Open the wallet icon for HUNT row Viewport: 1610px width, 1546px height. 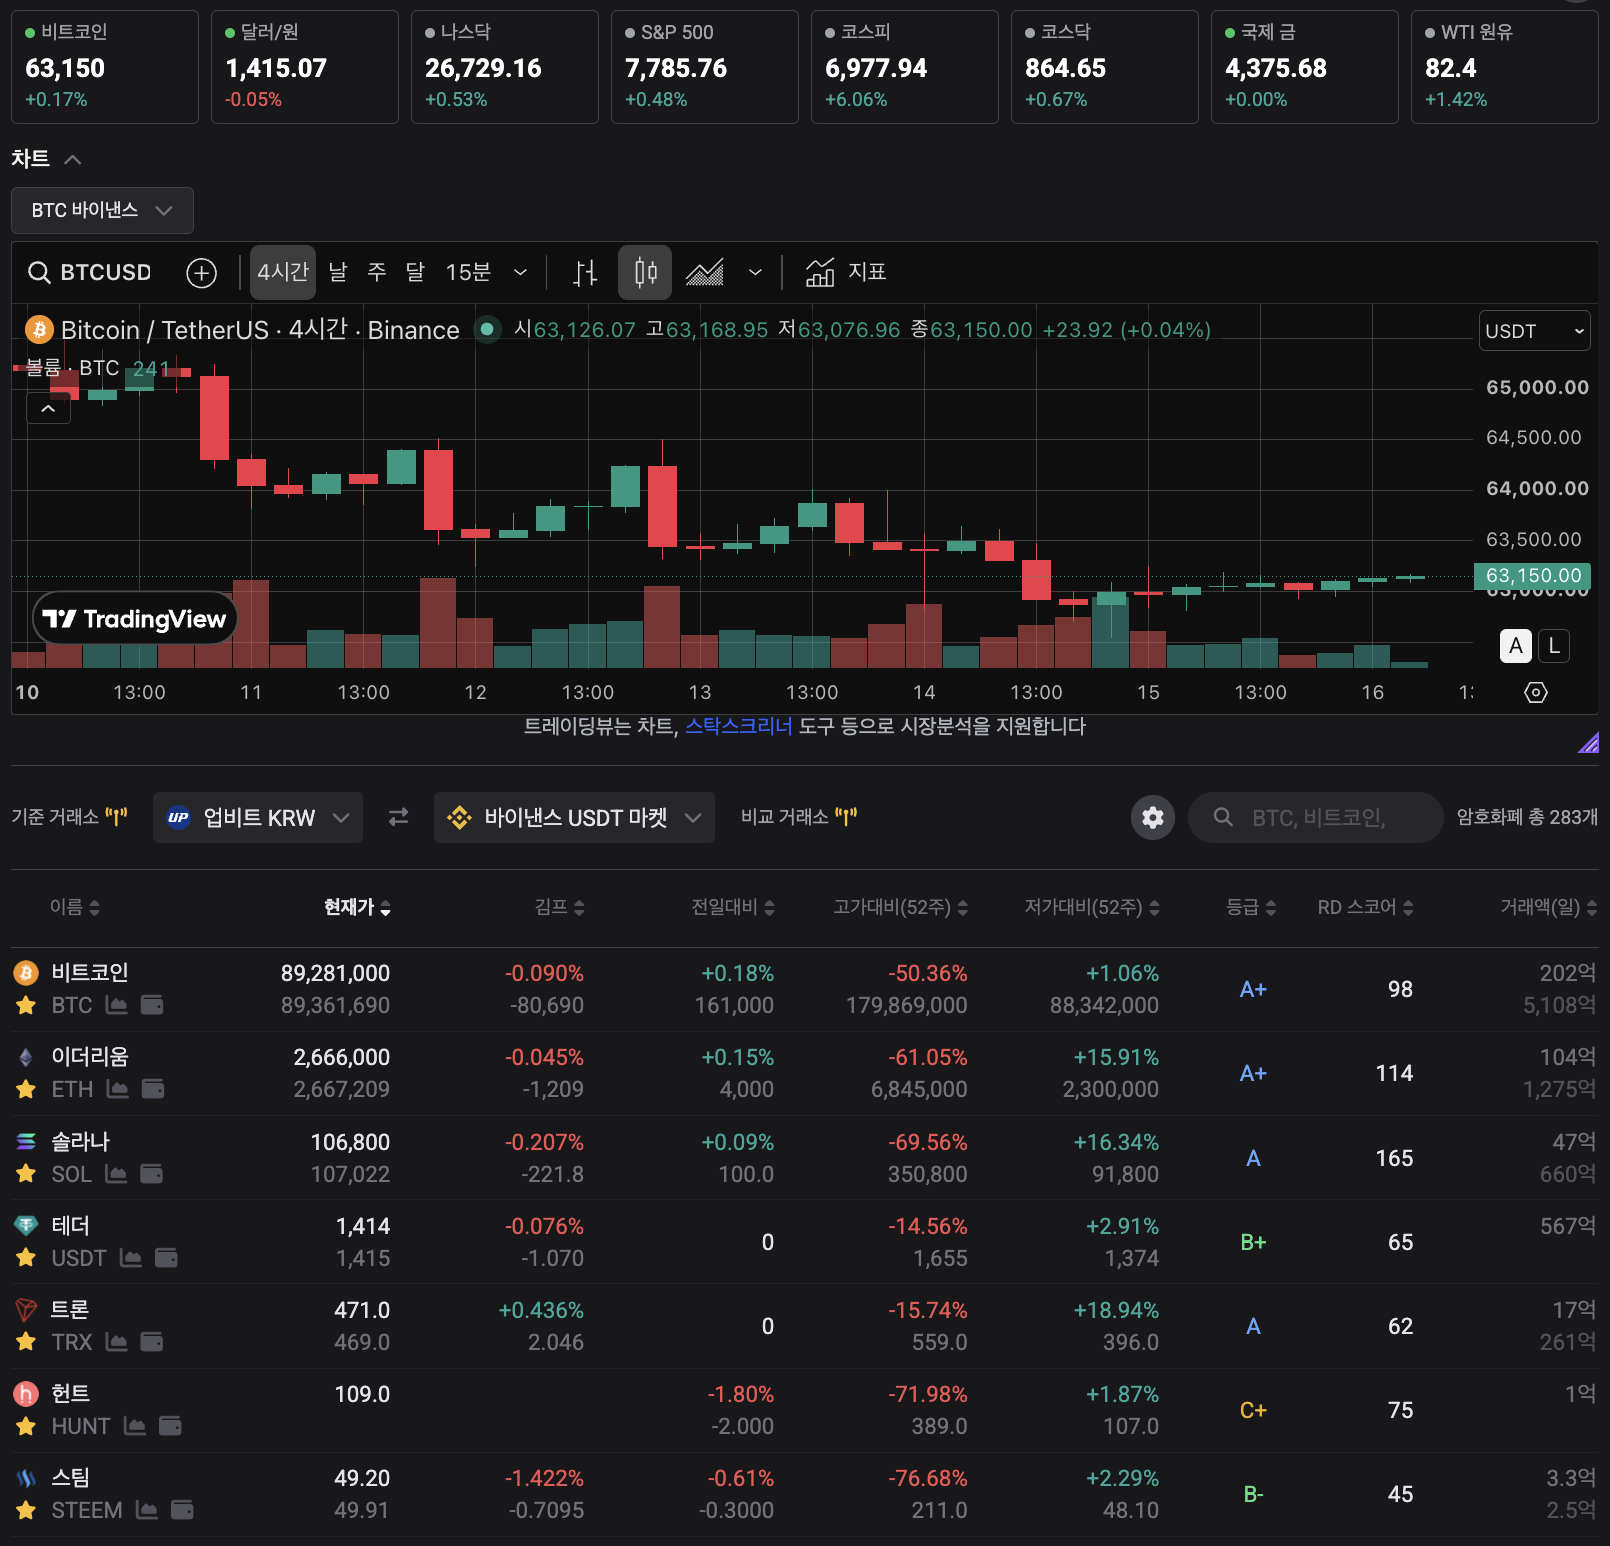click(x=170, y=1426)
